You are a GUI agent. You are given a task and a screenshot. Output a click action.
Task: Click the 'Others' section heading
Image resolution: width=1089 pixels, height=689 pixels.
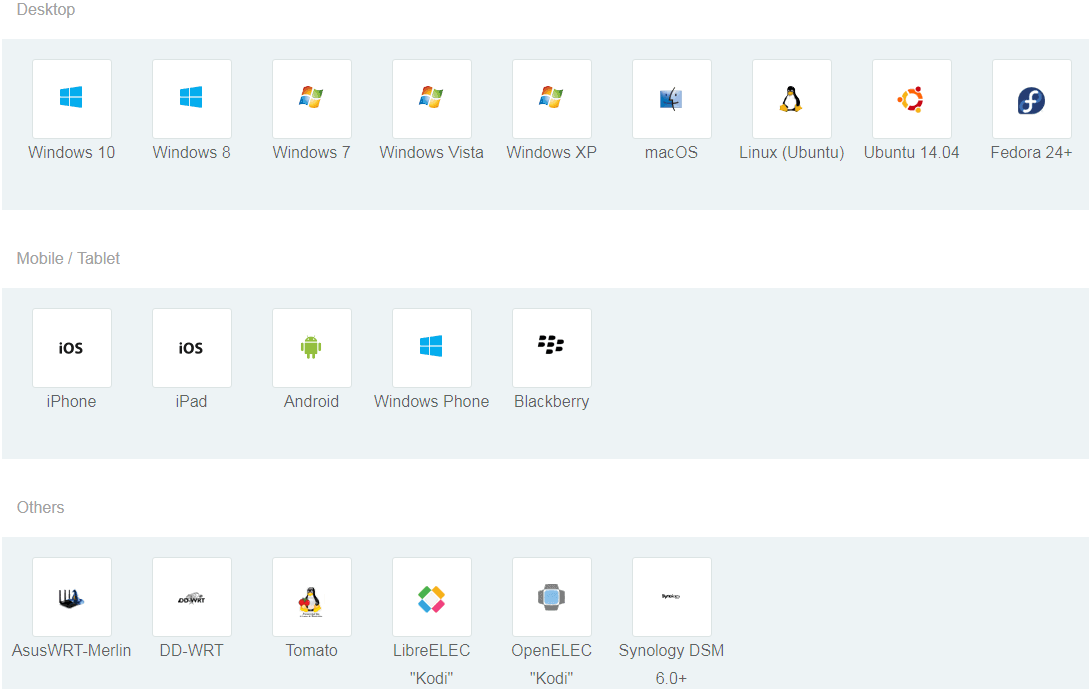pyautogui.click(x=40, y=508)
